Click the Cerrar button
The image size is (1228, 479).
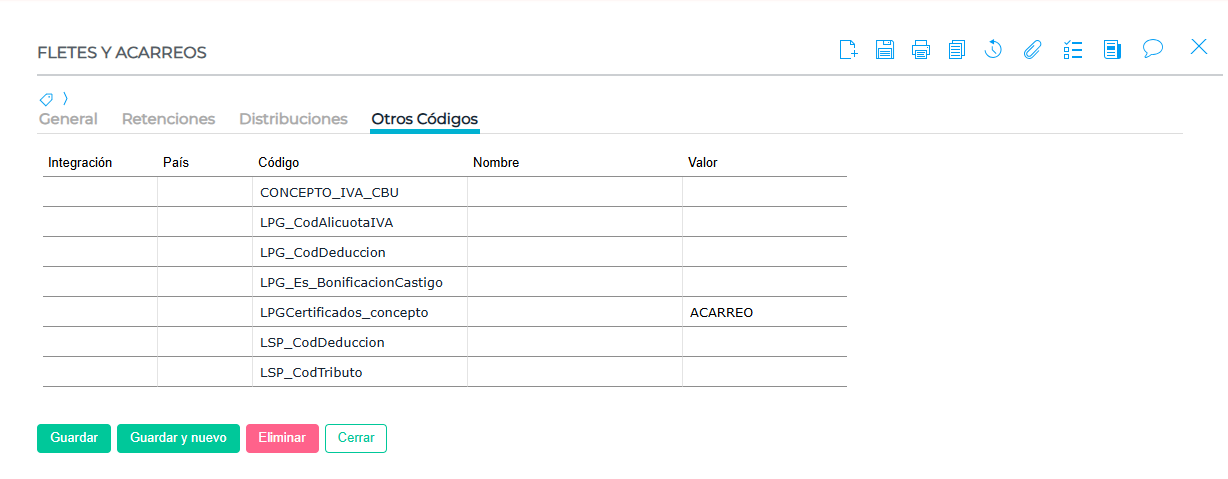356,438
